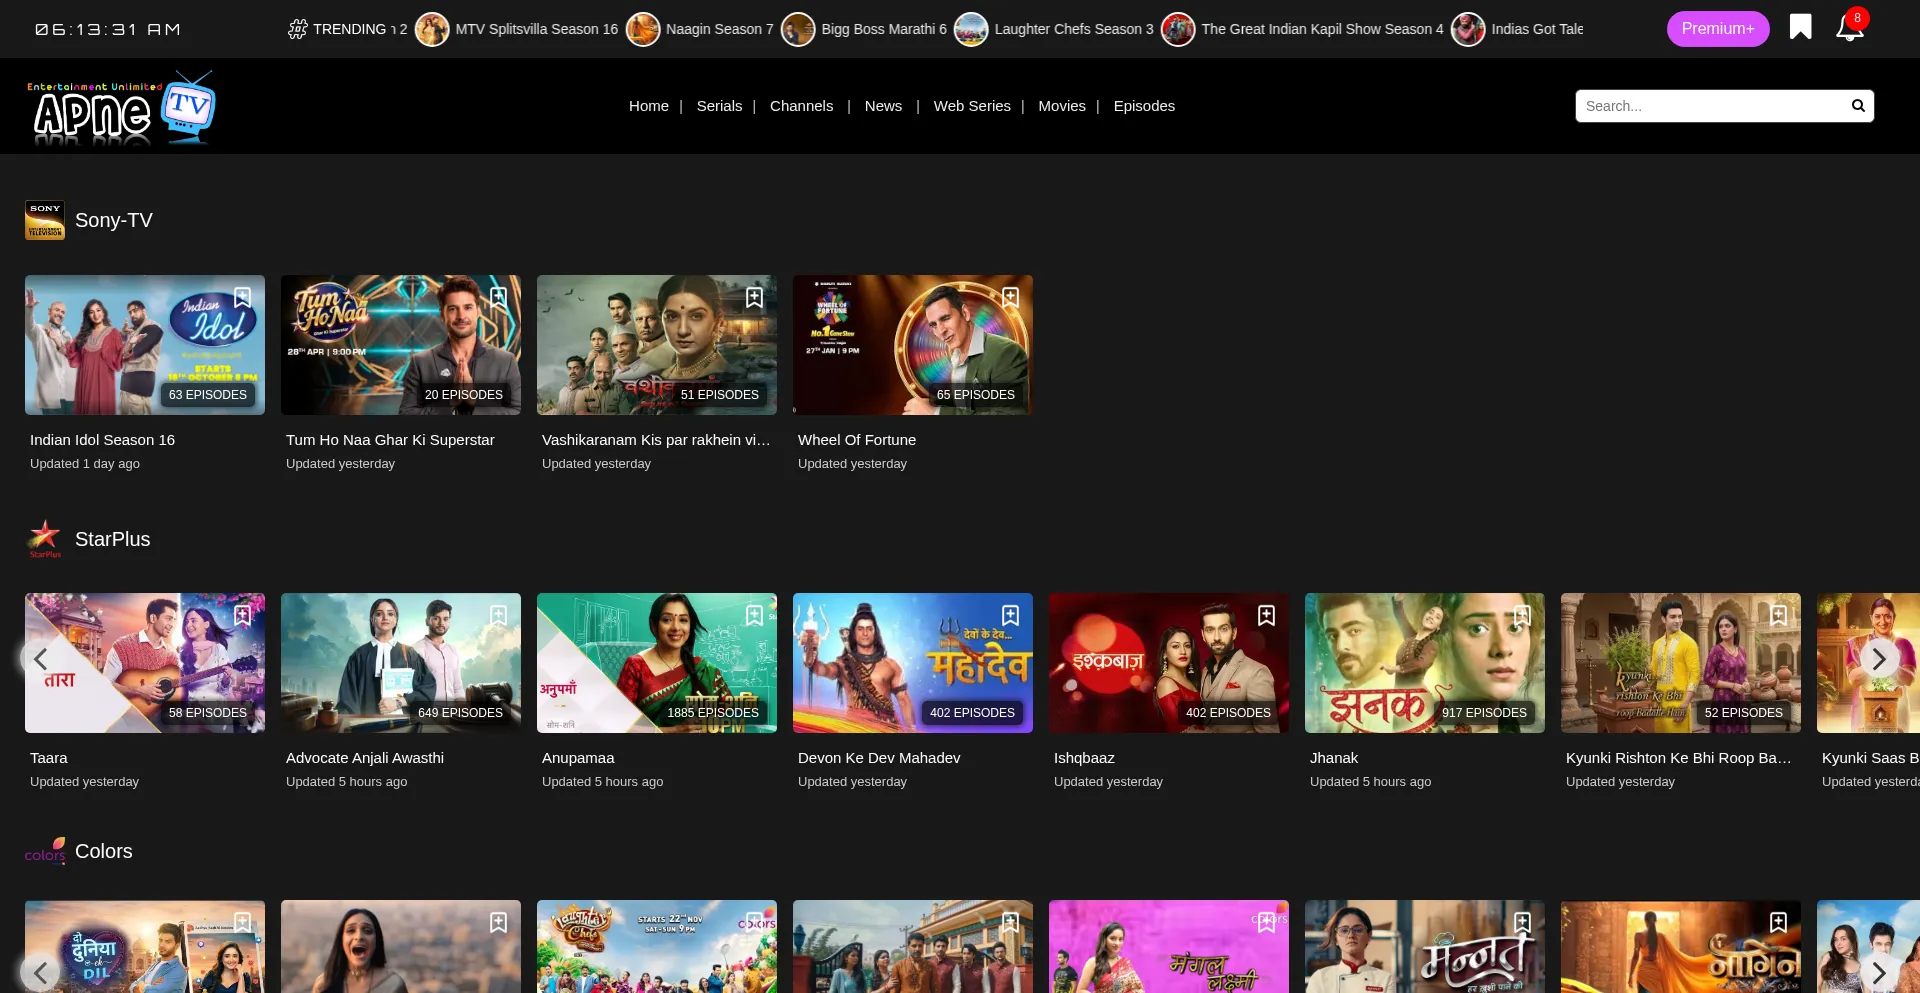Bookmark Indian Idol Season 16
This screenshot has width=1920, height=993.
(242, 297)
